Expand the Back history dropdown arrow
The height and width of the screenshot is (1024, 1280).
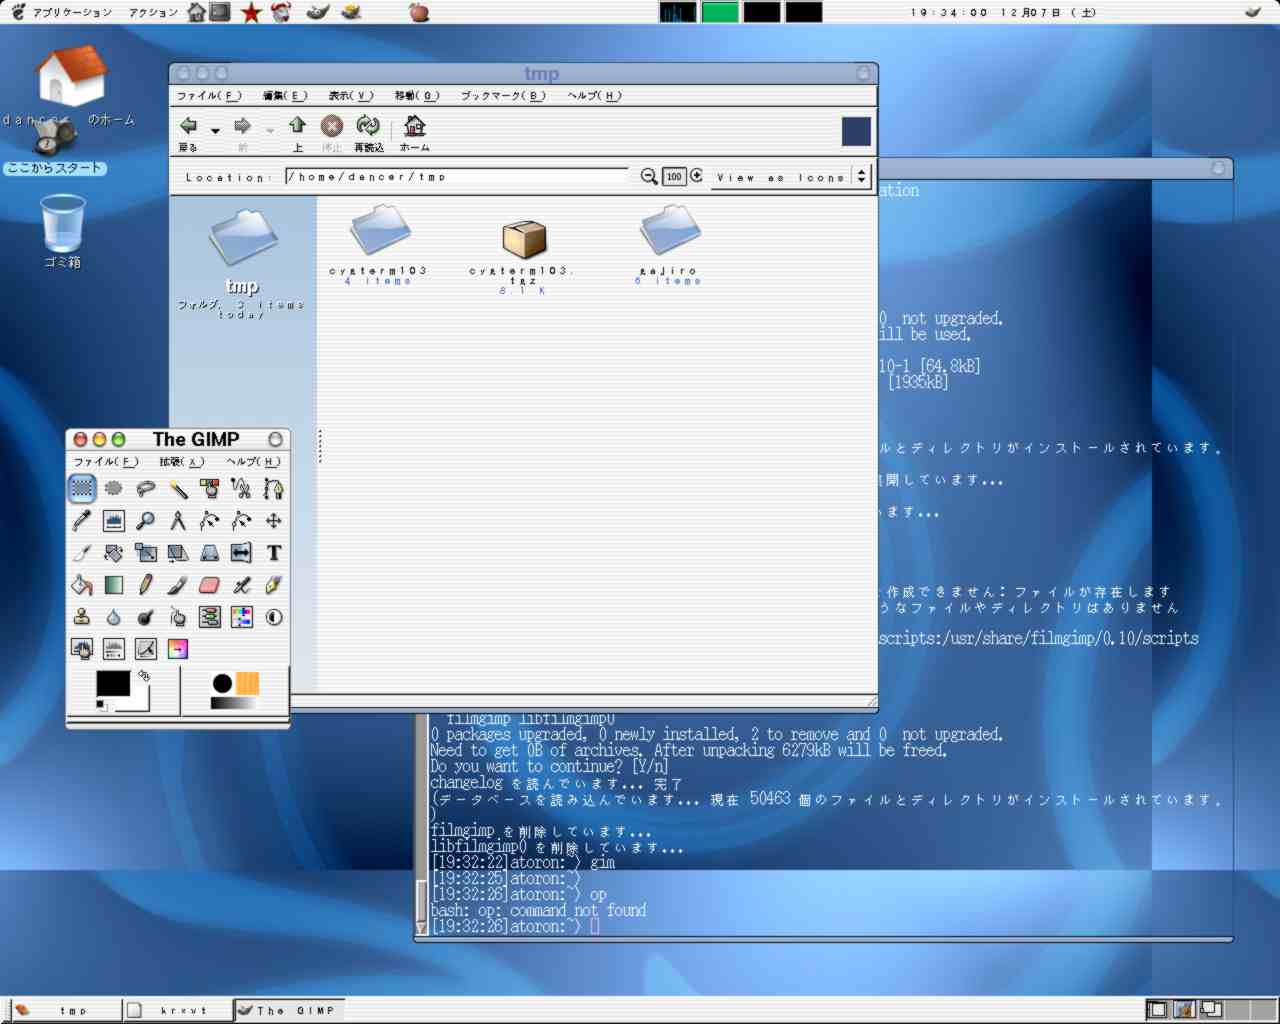(215, 130)
